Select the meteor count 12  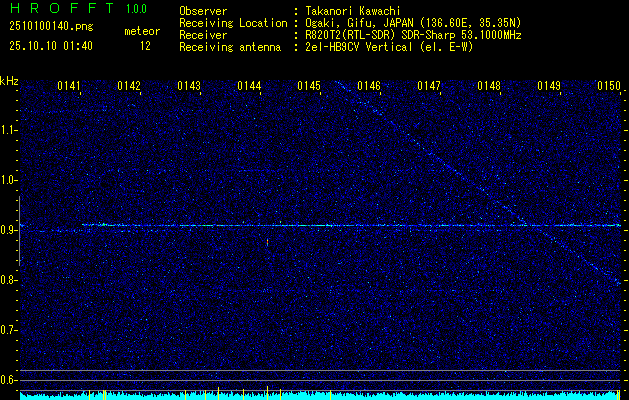(145, 46)
